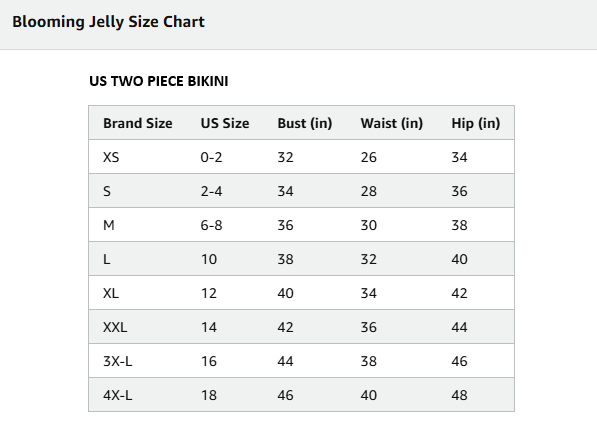Click the Bust (in) column header
597x444 pixels.
click(x=305, y=123)
